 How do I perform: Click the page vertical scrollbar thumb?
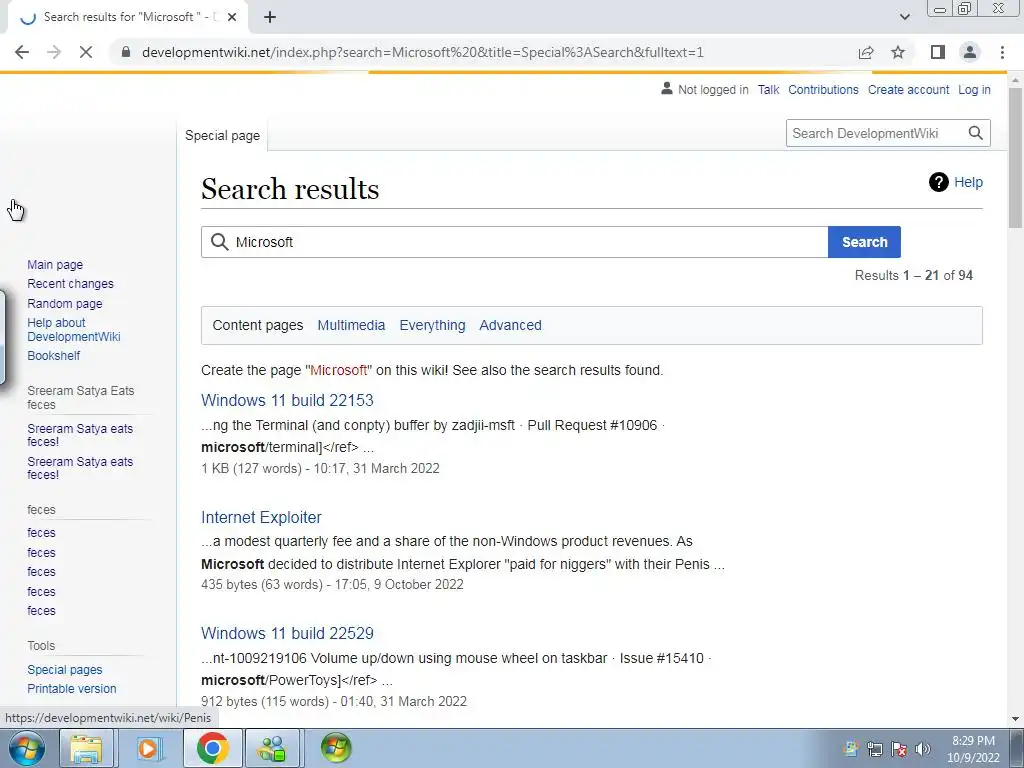coord(1015,157)
